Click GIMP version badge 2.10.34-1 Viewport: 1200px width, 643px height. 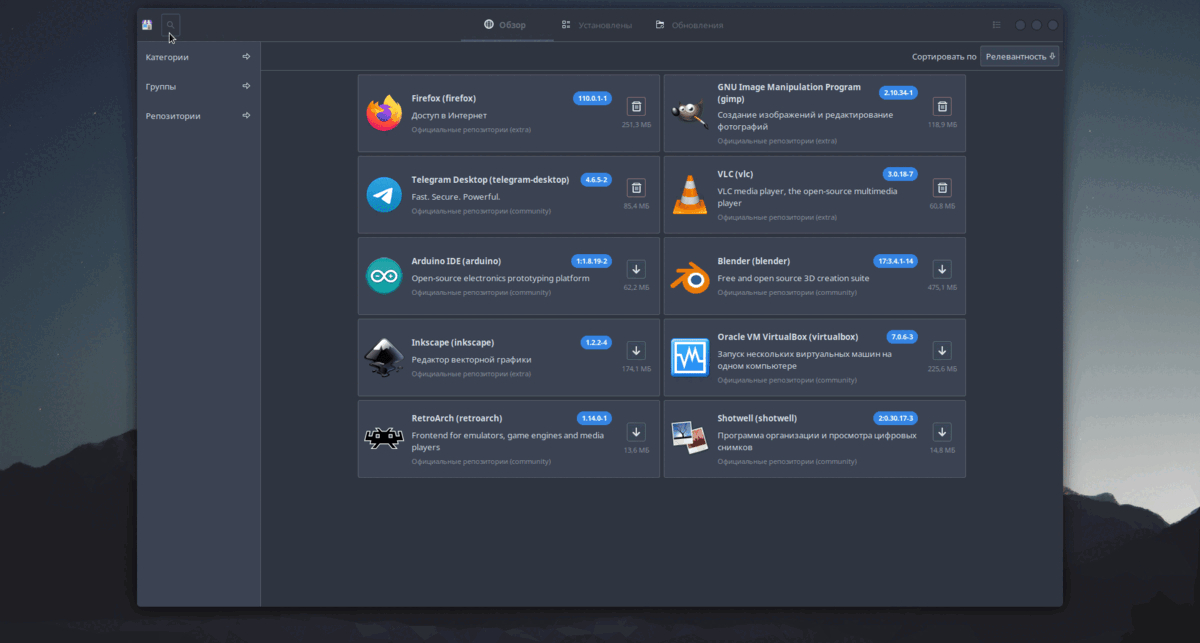(x=898, y=92)
